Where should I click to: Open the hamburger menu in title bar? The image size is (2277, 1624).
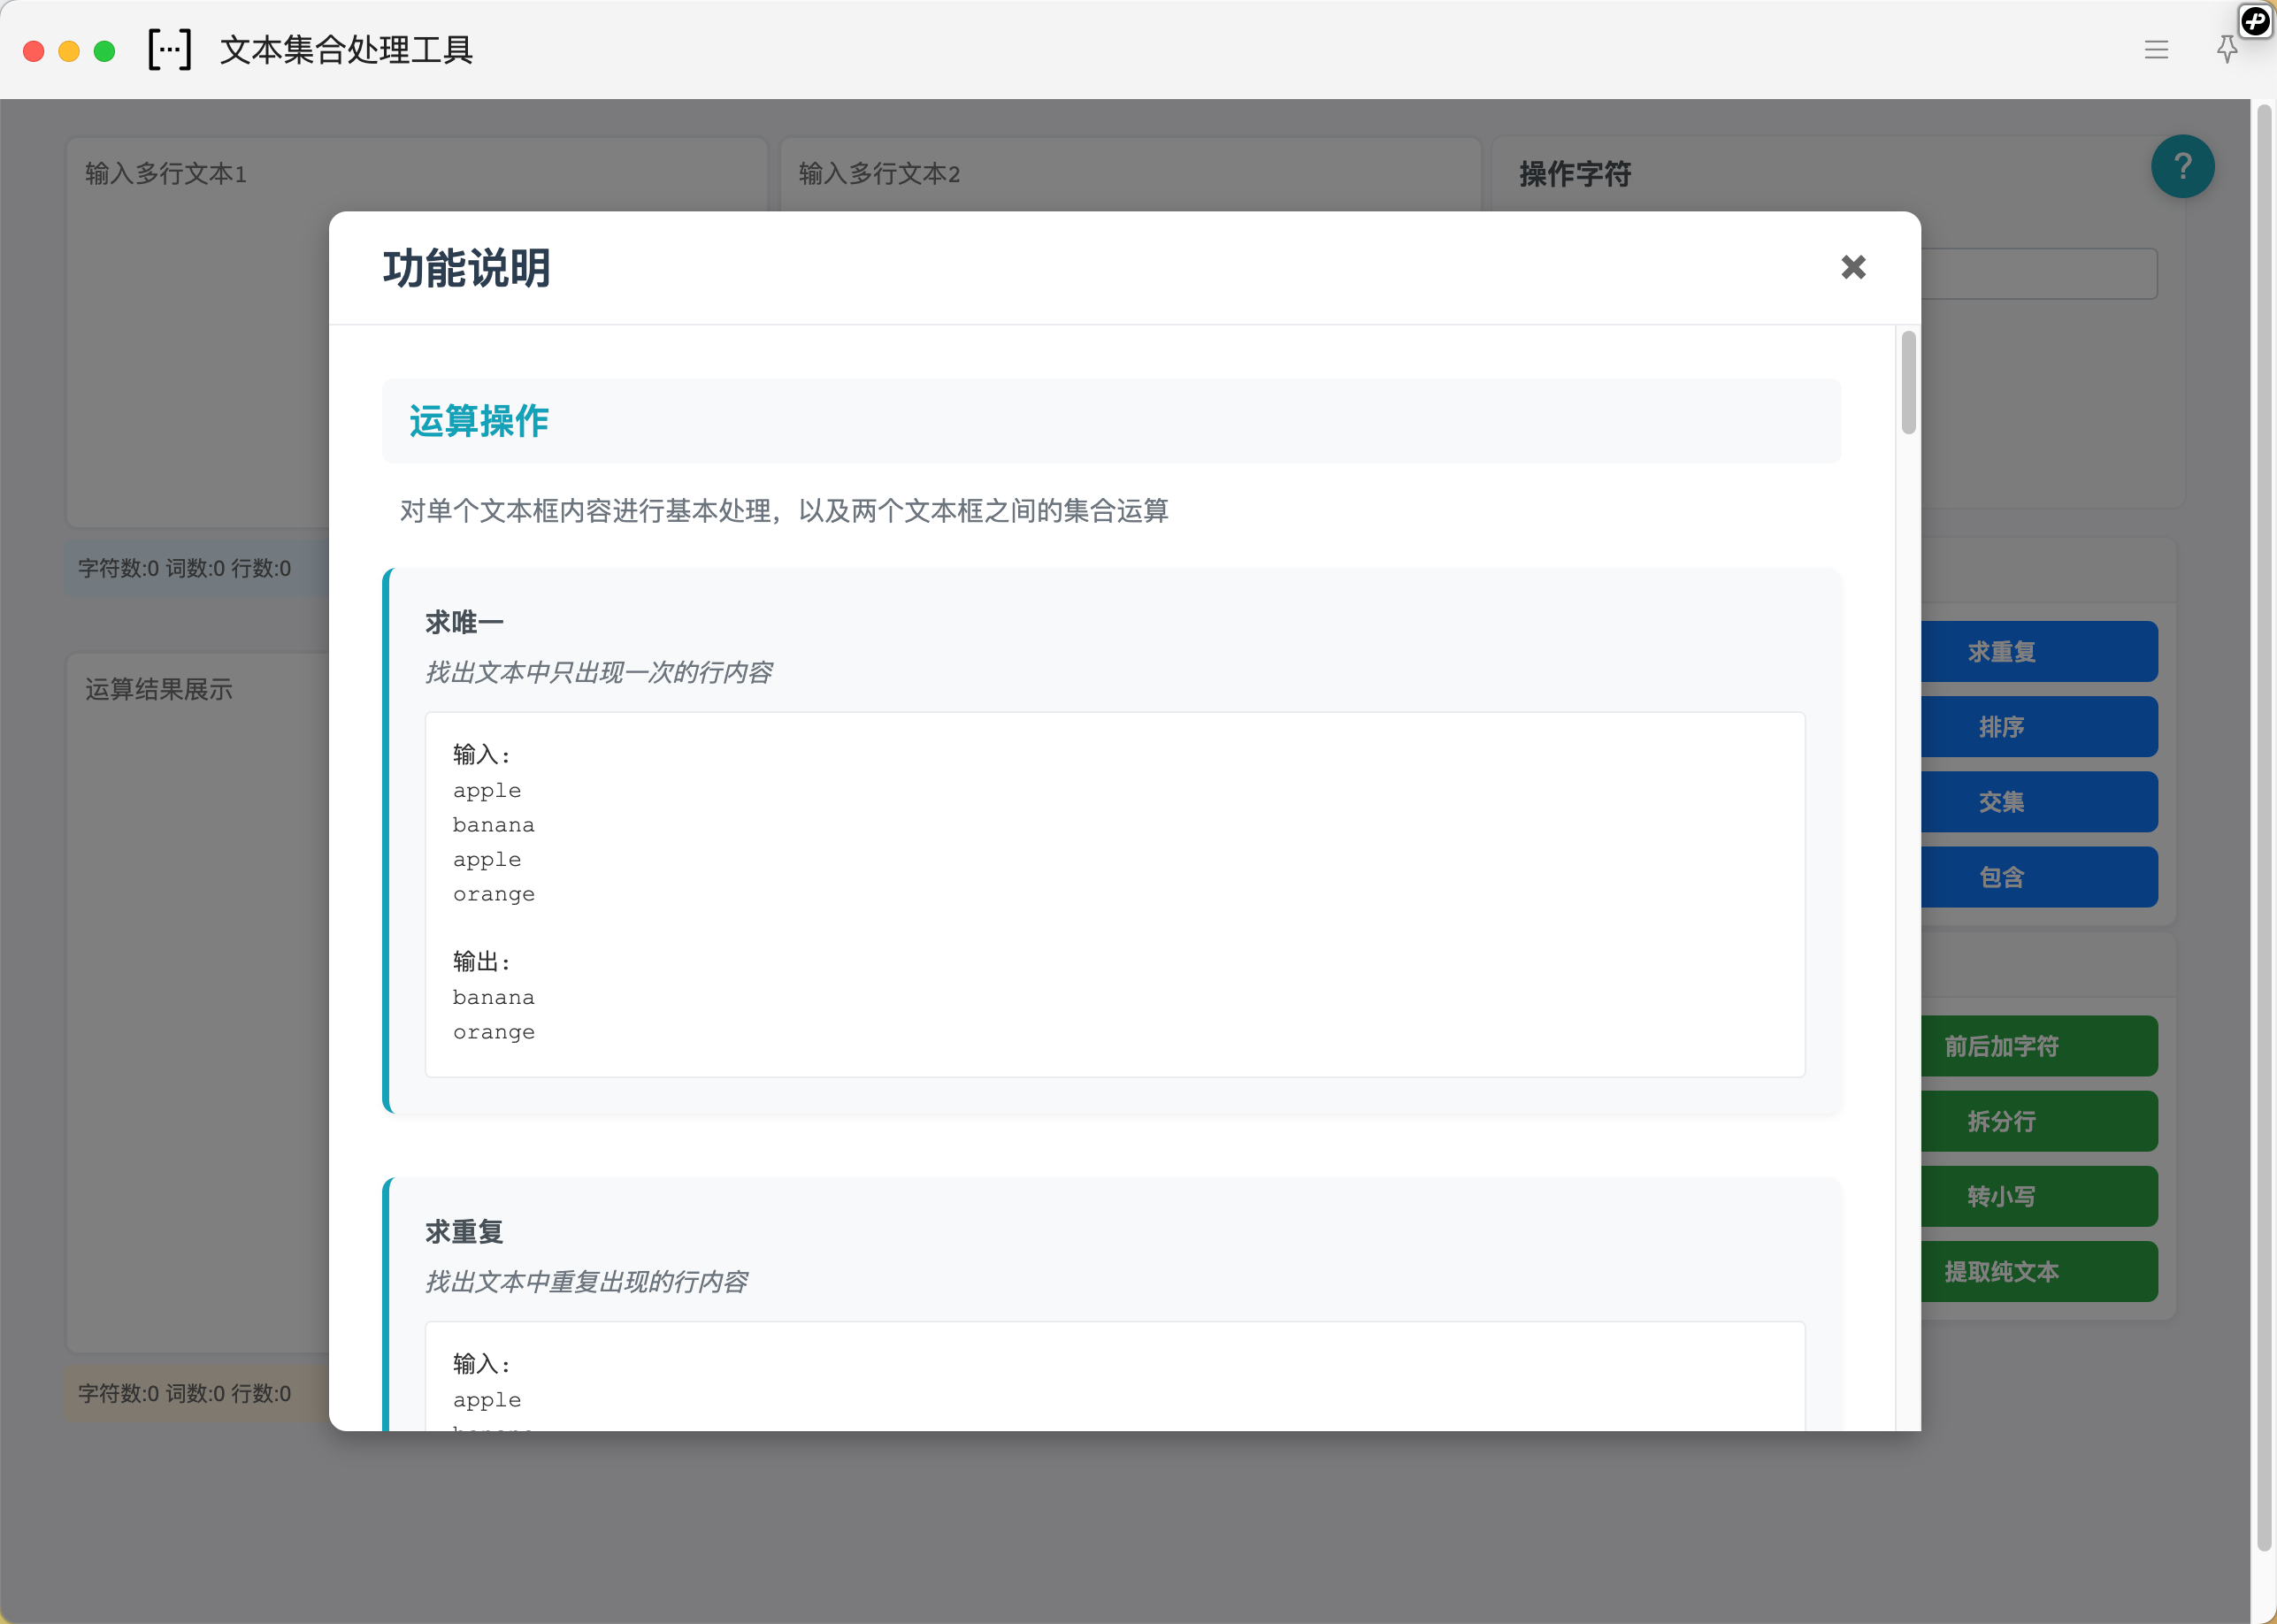click(x=2155, y=50)
